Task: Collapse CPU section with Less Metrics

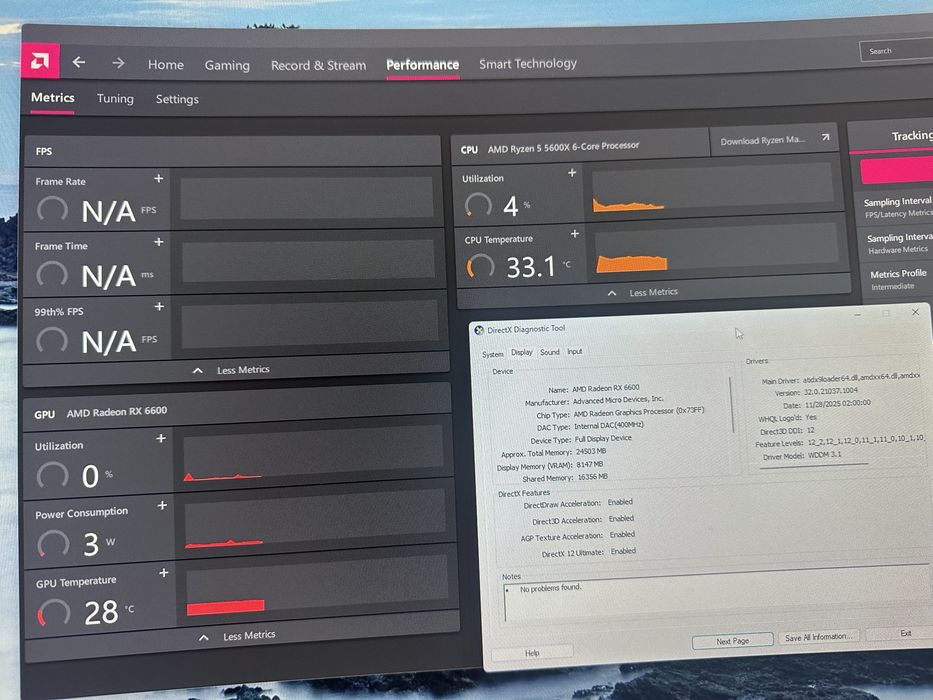Action: 643,292
